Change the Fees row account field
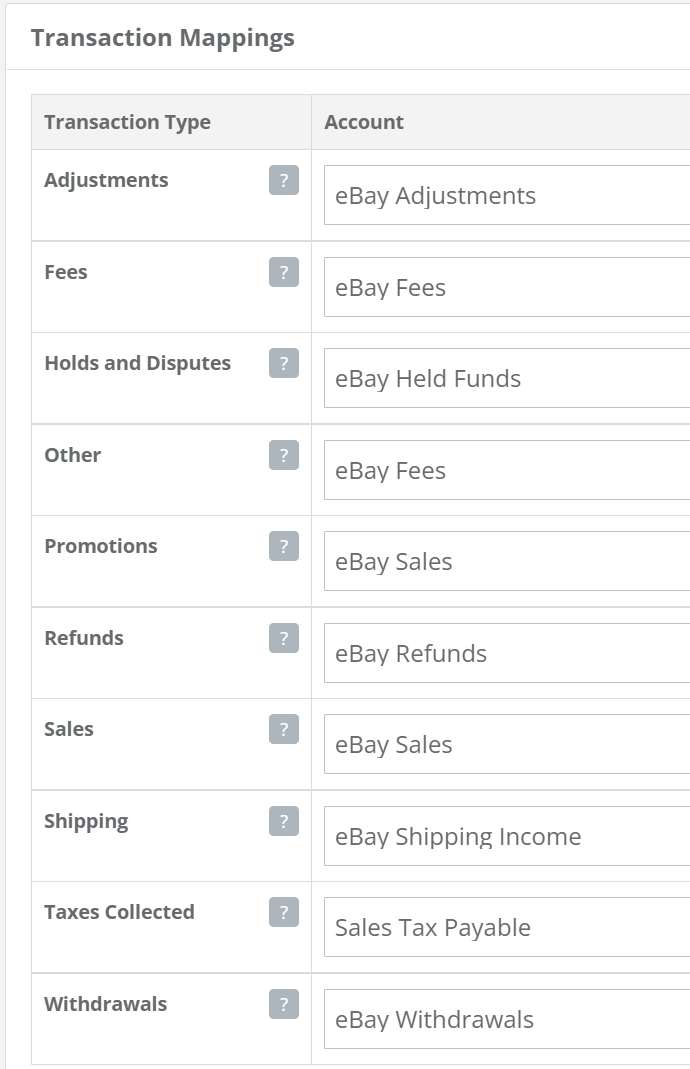 (507, 287)
